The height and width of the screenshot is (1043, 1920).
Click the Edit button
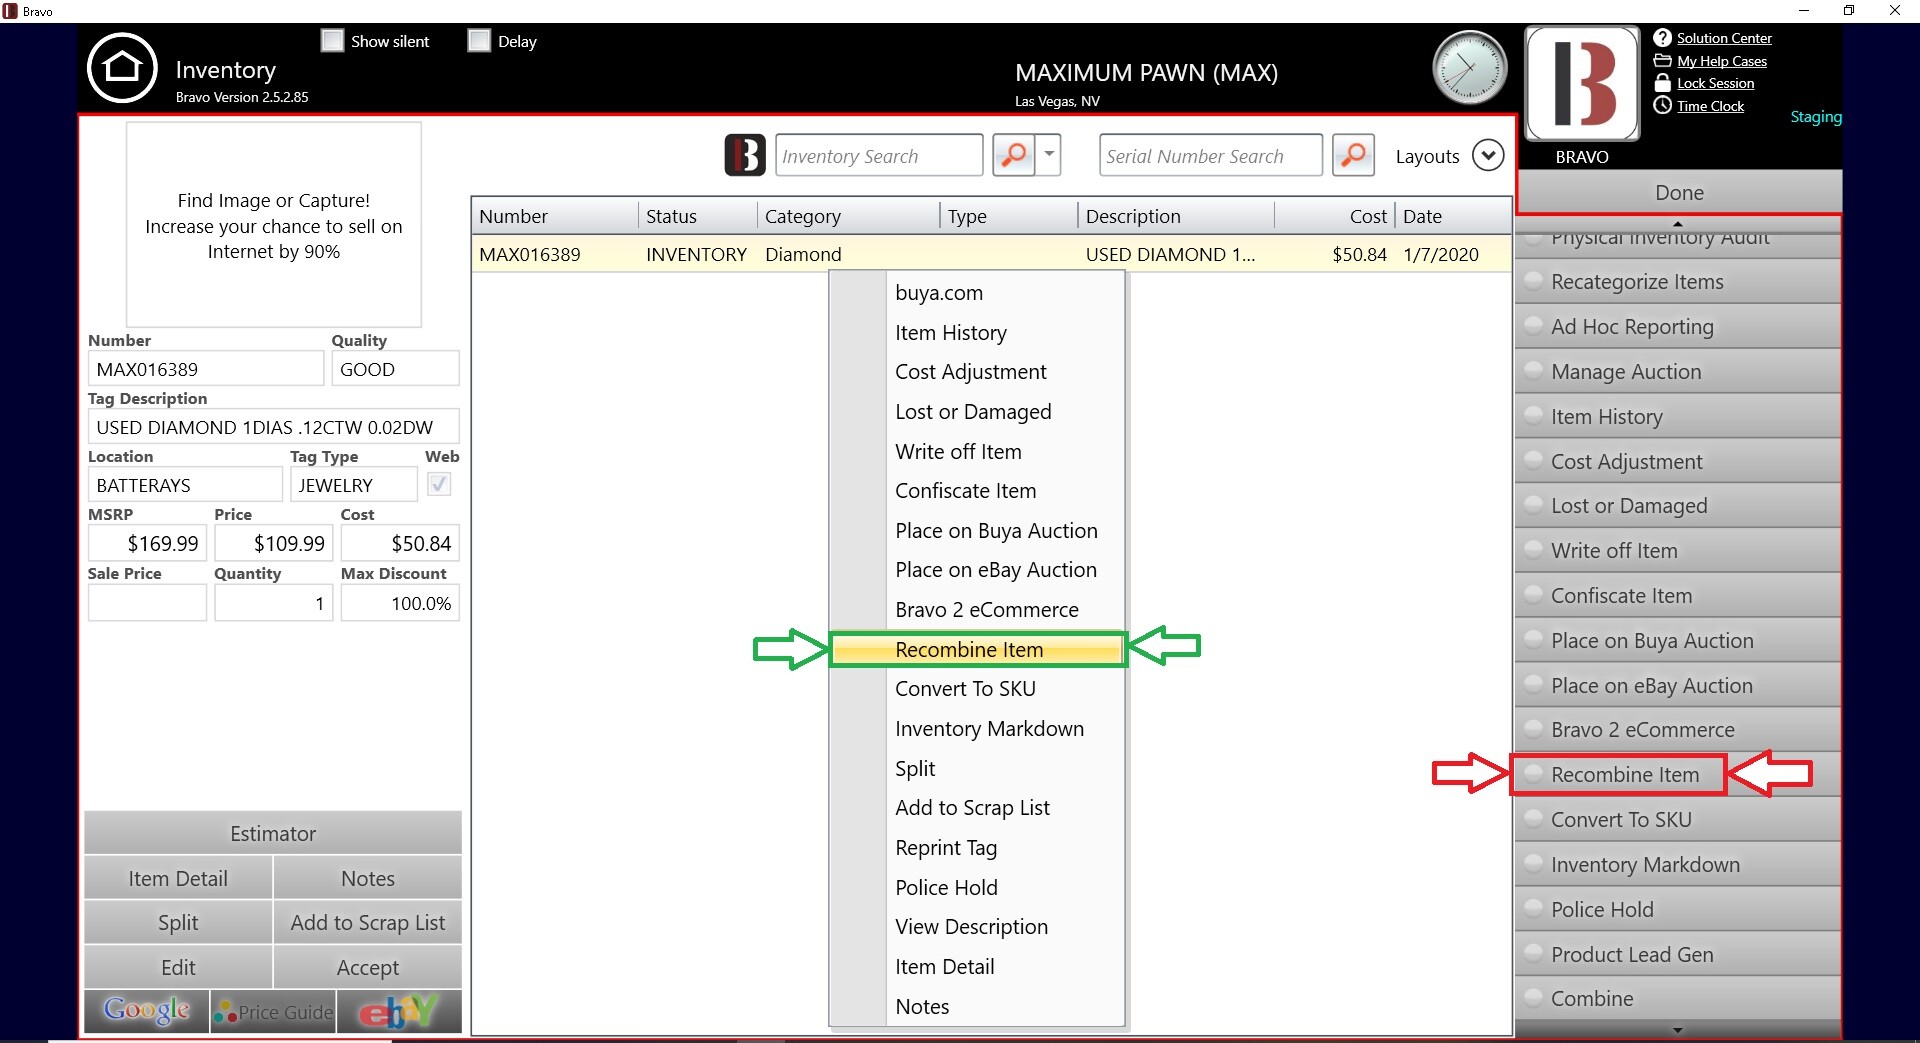click(178, 967)
